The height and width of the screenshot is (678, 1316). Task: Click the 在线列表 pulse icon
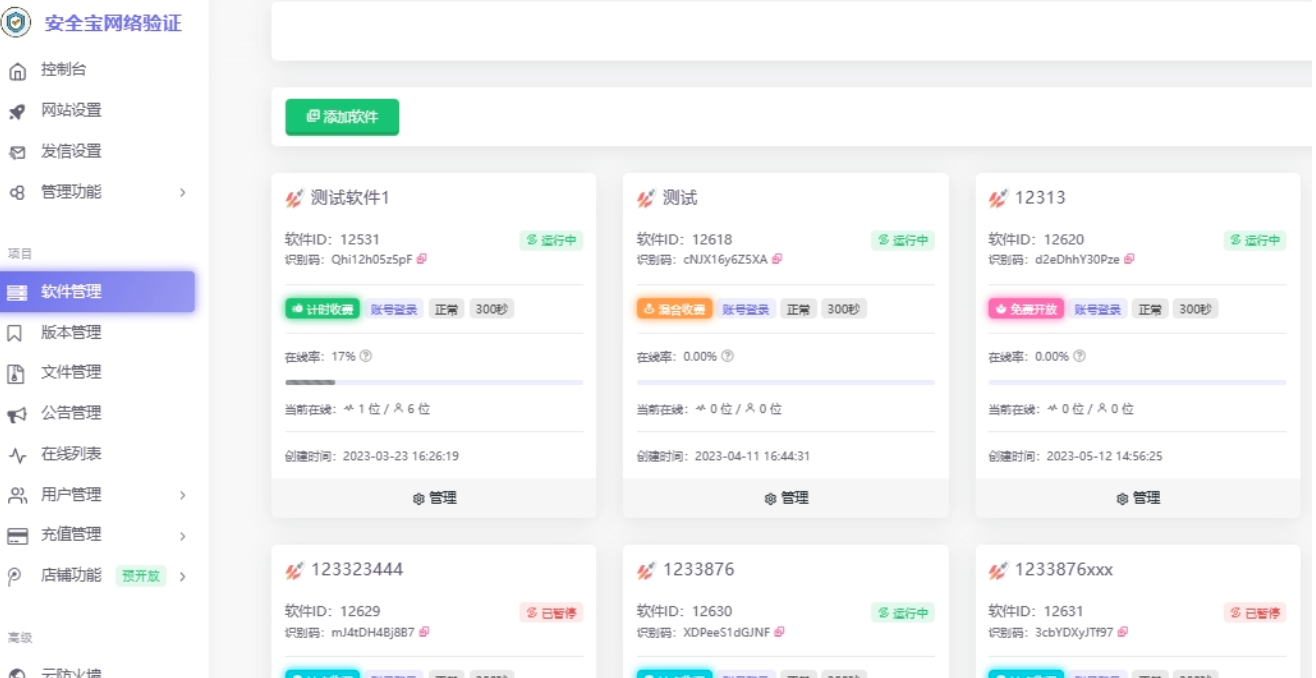(x=17, y=455)
